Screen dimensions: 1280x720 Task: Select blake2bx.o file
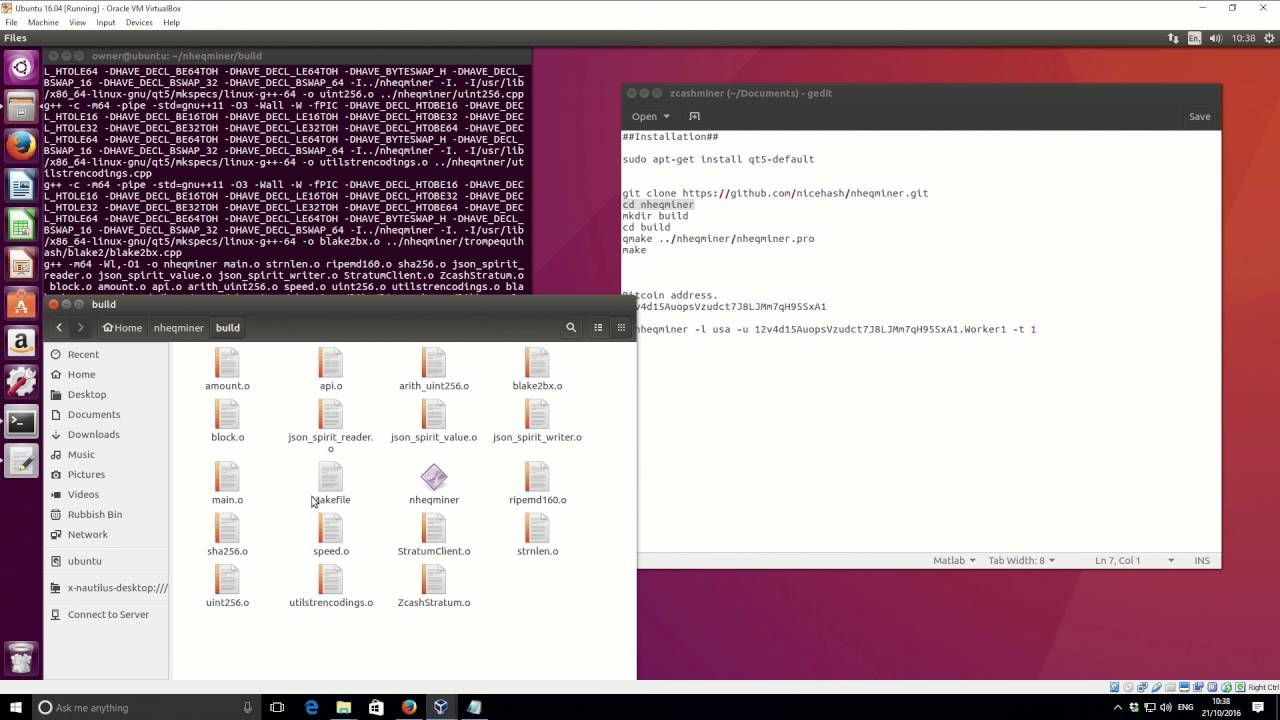click(x=537, y=370)
